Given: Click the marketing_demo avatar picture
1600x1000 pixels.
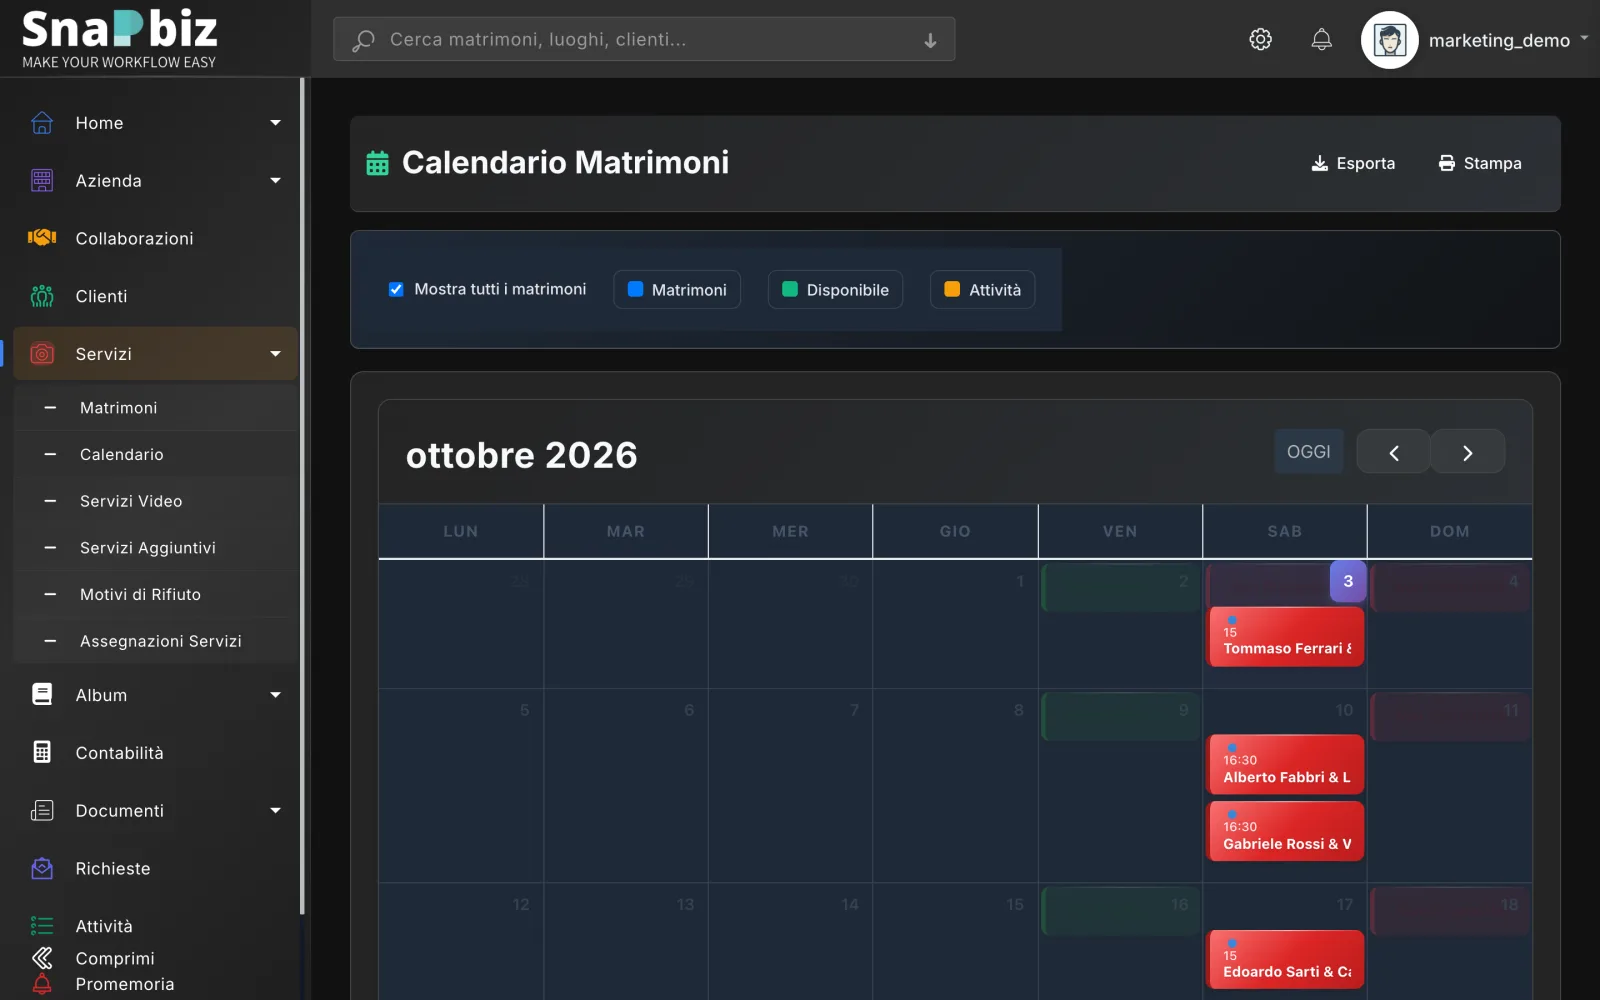Looking at the screenshot, I should (1389, 40).
